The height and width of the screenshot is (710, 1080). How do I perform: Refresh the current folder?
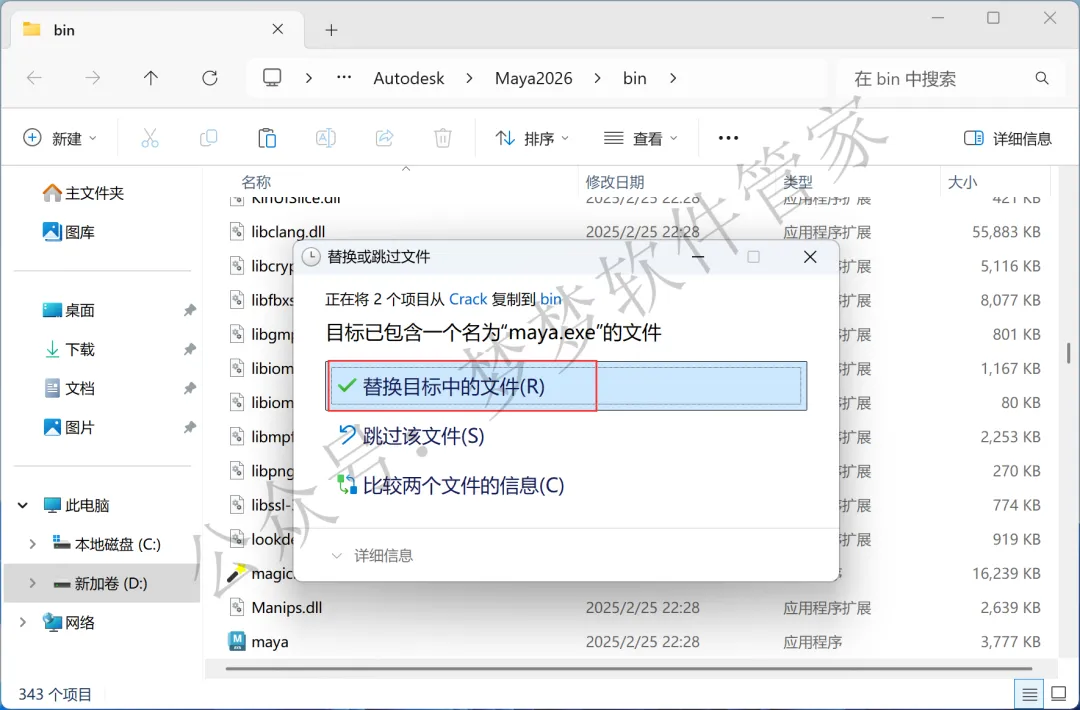click(209, 79)
